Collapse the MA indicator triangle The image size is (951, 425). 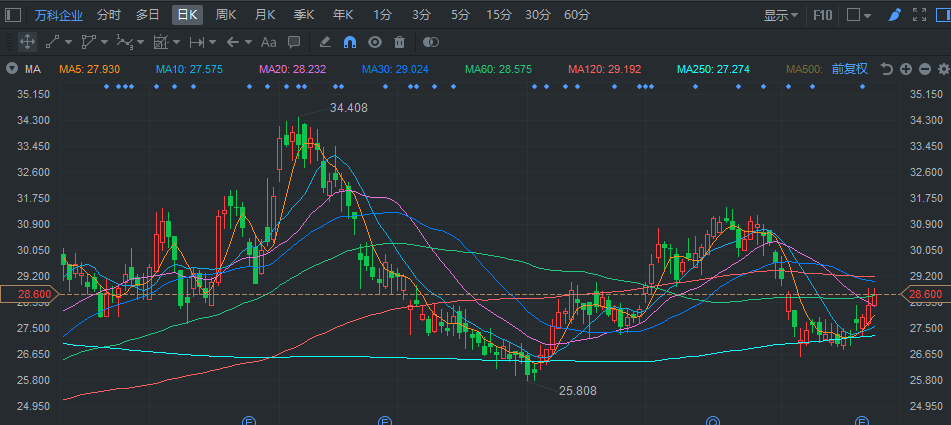coord(12,69)
